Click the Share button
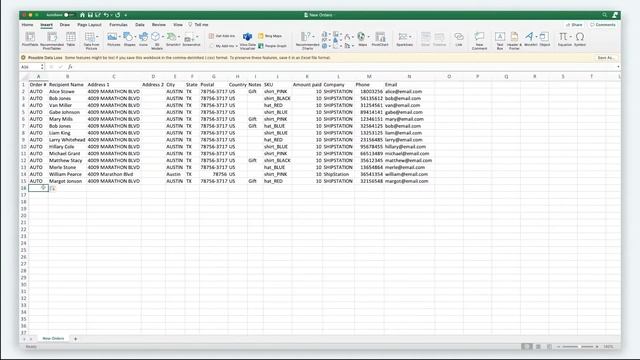 click(x=574, y=25)
